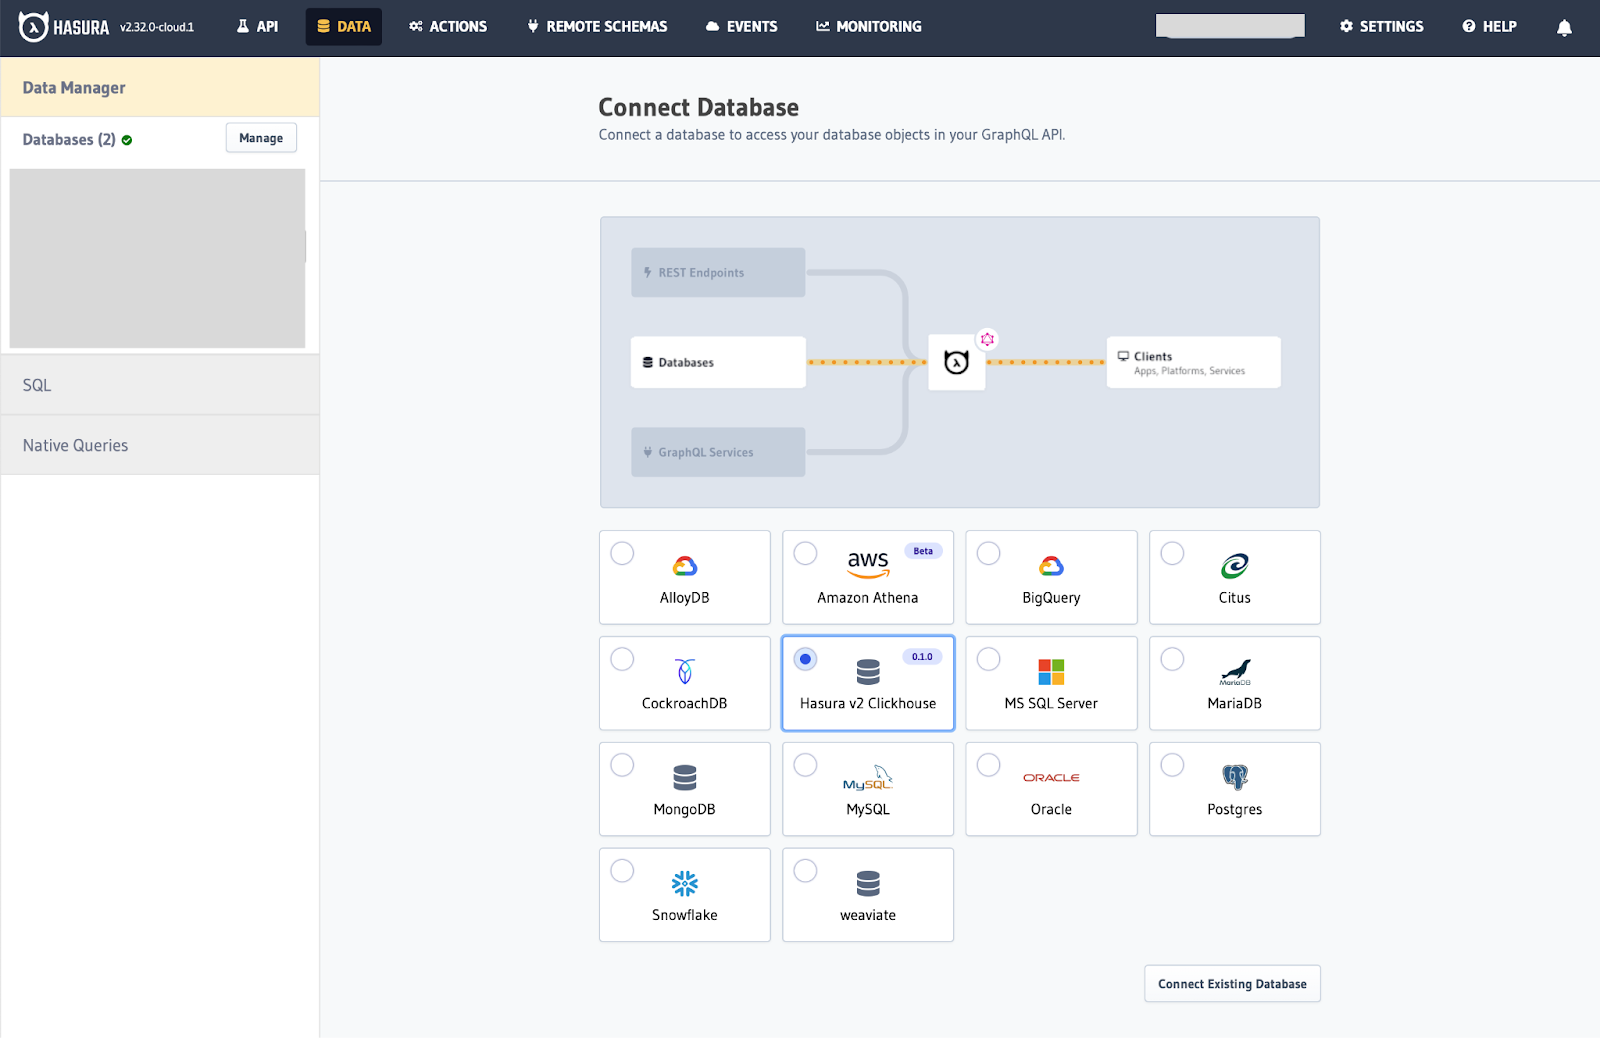The image size is (1600, 1038).
Task: Open the HELP menu
Action: pyautogui.click(x=1489, y=27)
